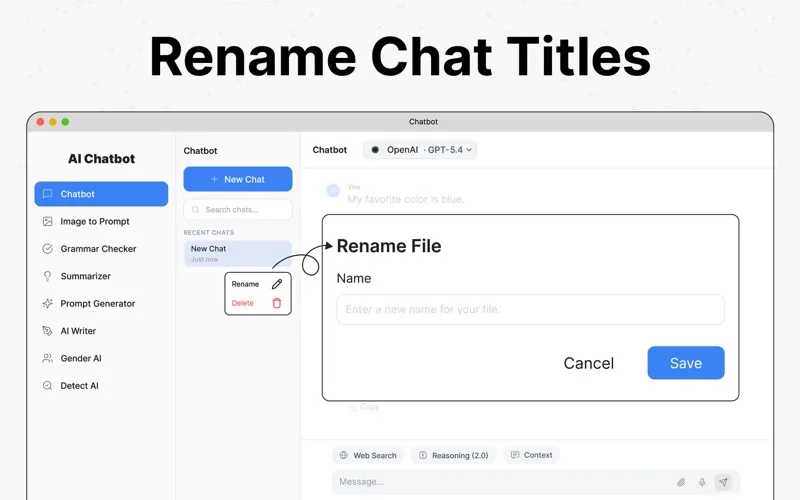Open the Chatbot sidebar item
The image size is (800, 500).
click(101, 194)
